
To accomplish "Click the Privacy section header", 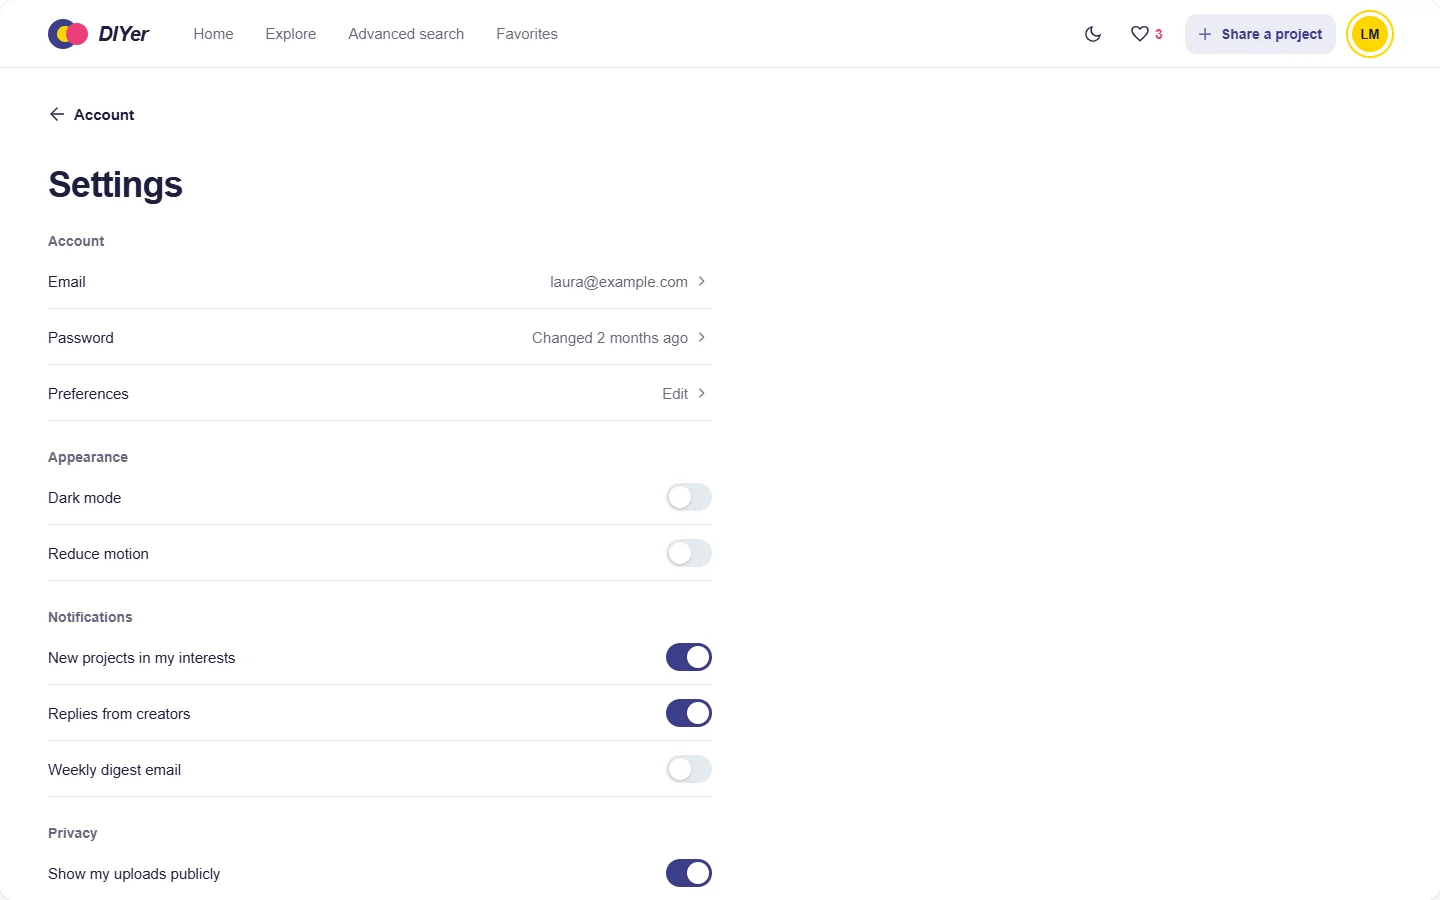I will [x=73, y=833].
